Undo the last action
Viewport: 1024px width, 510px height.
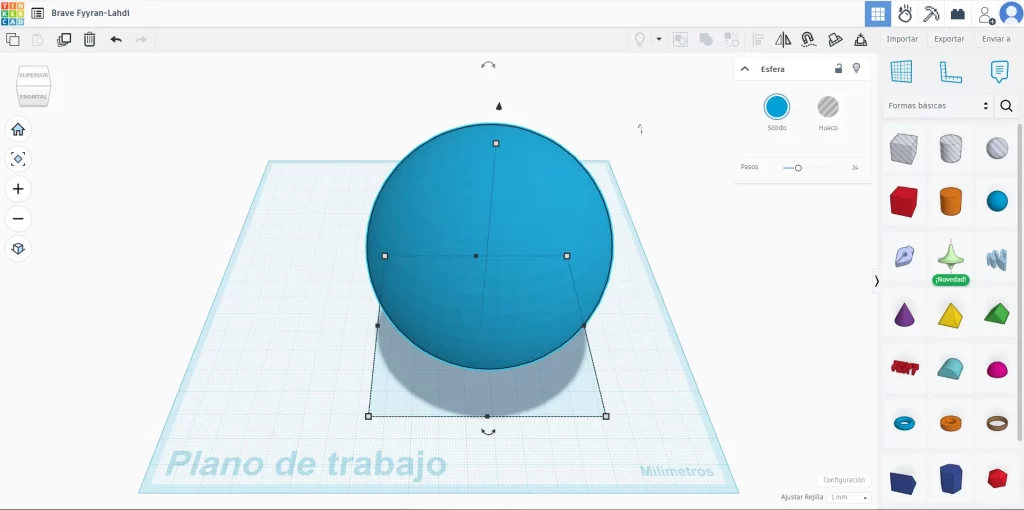click(x=116, y=40)
